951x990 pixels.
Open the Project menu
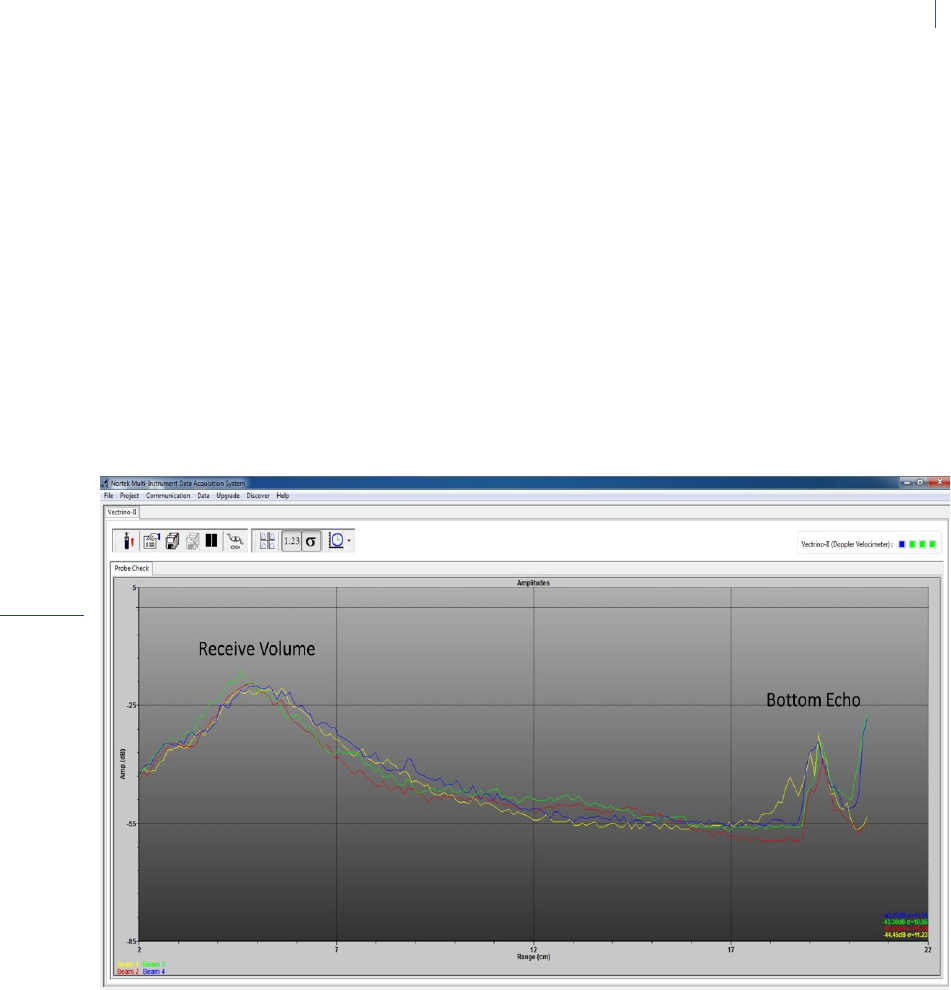(129, 496)
